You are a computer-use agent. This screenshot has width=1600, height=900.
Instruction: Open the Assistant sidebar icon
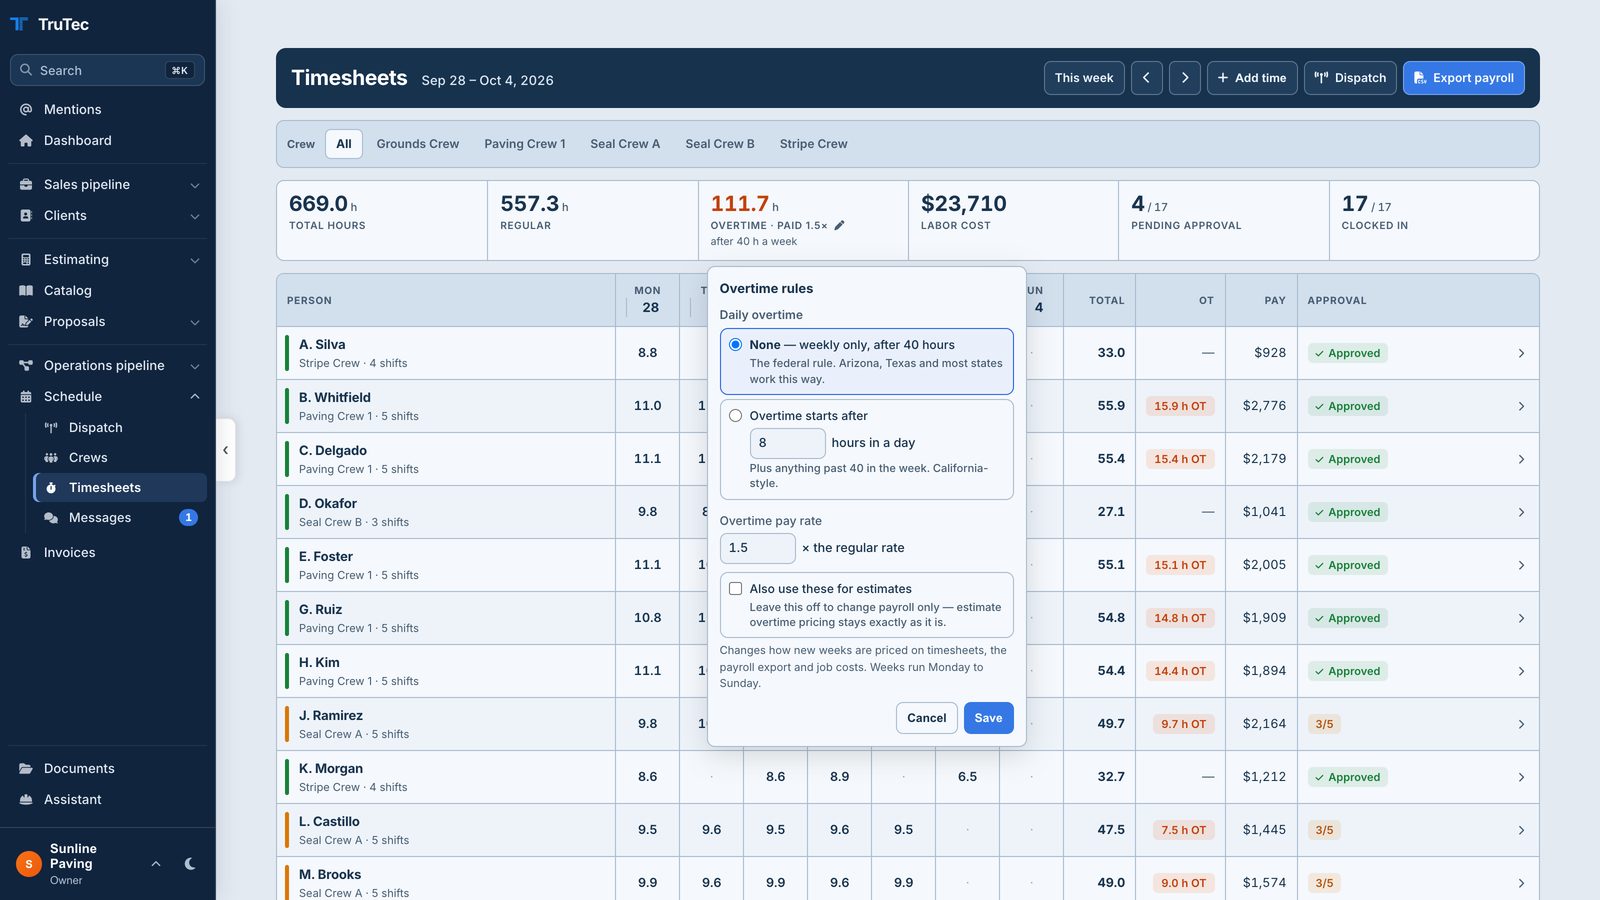coord(26,799)
